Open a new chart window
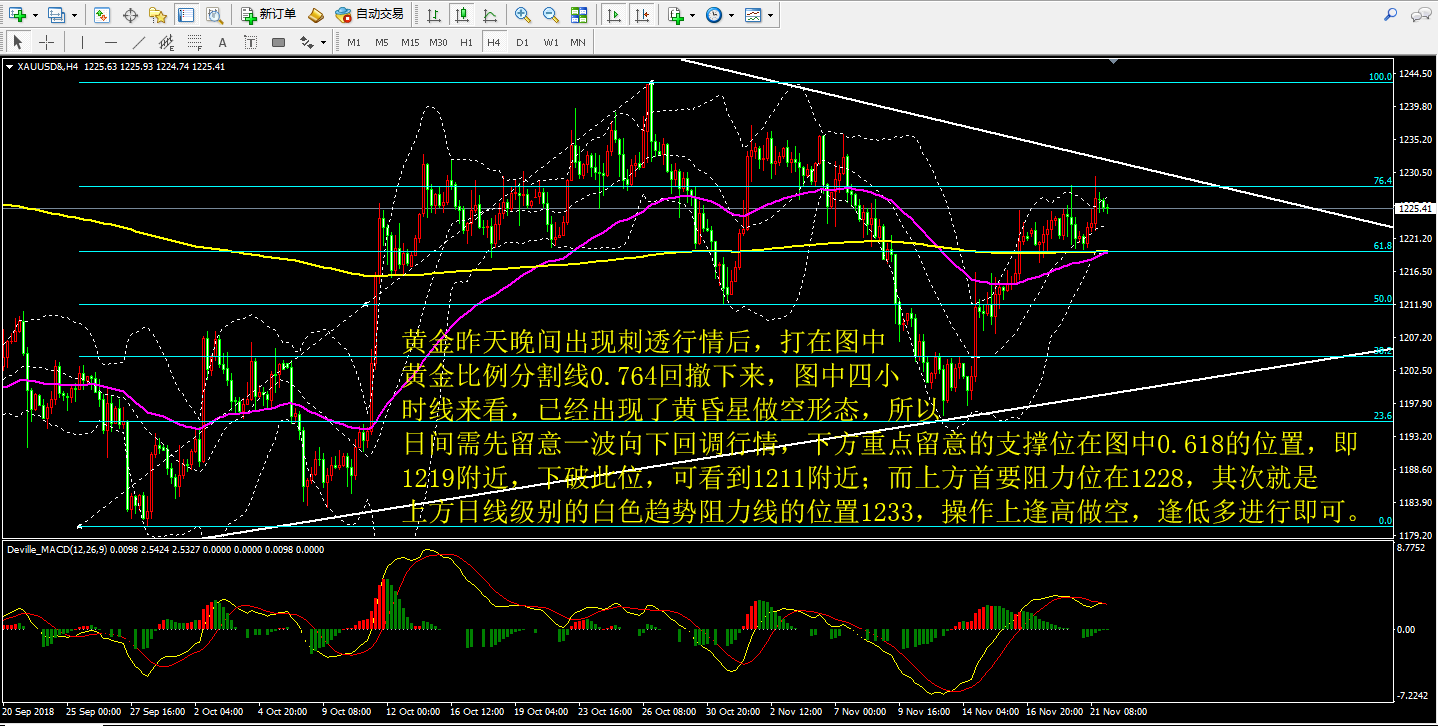The width and height of the screenshot is (1438, 726). [x=17, y=15]
